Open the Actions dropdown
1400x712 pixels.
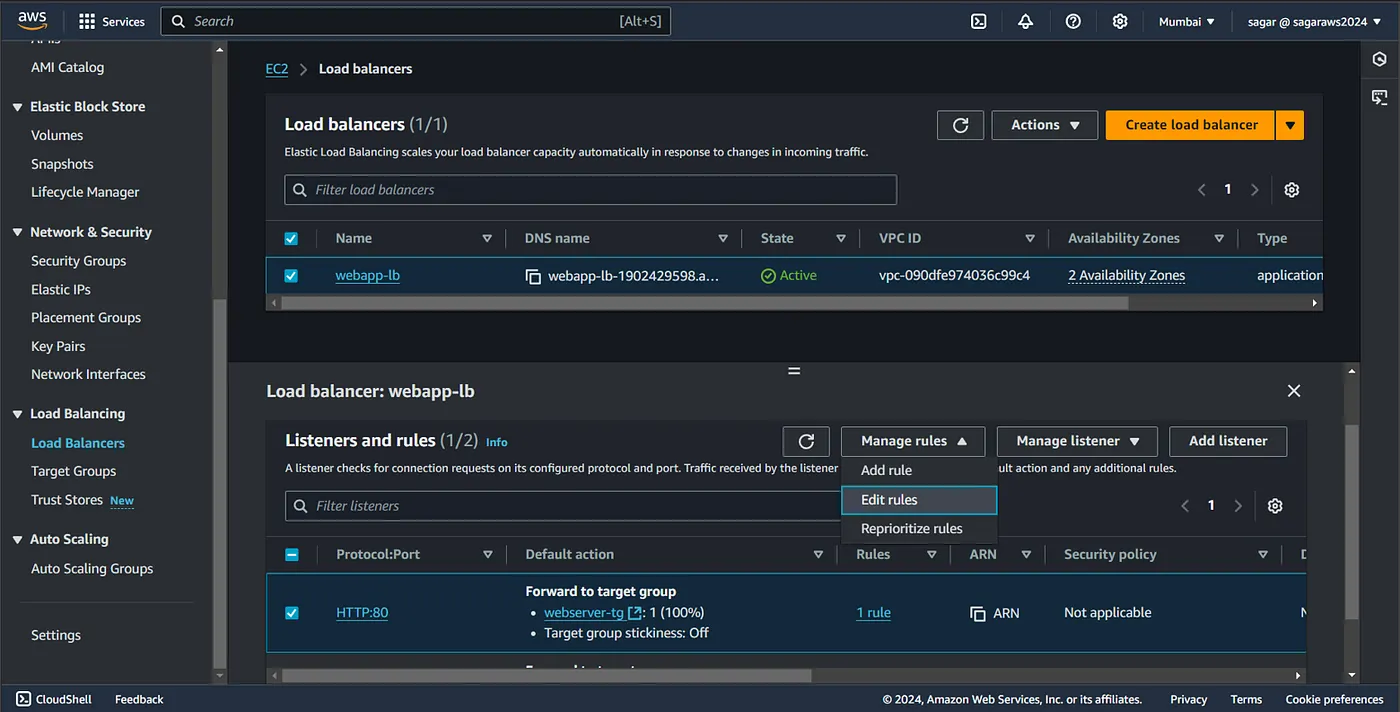(1045, 125)
